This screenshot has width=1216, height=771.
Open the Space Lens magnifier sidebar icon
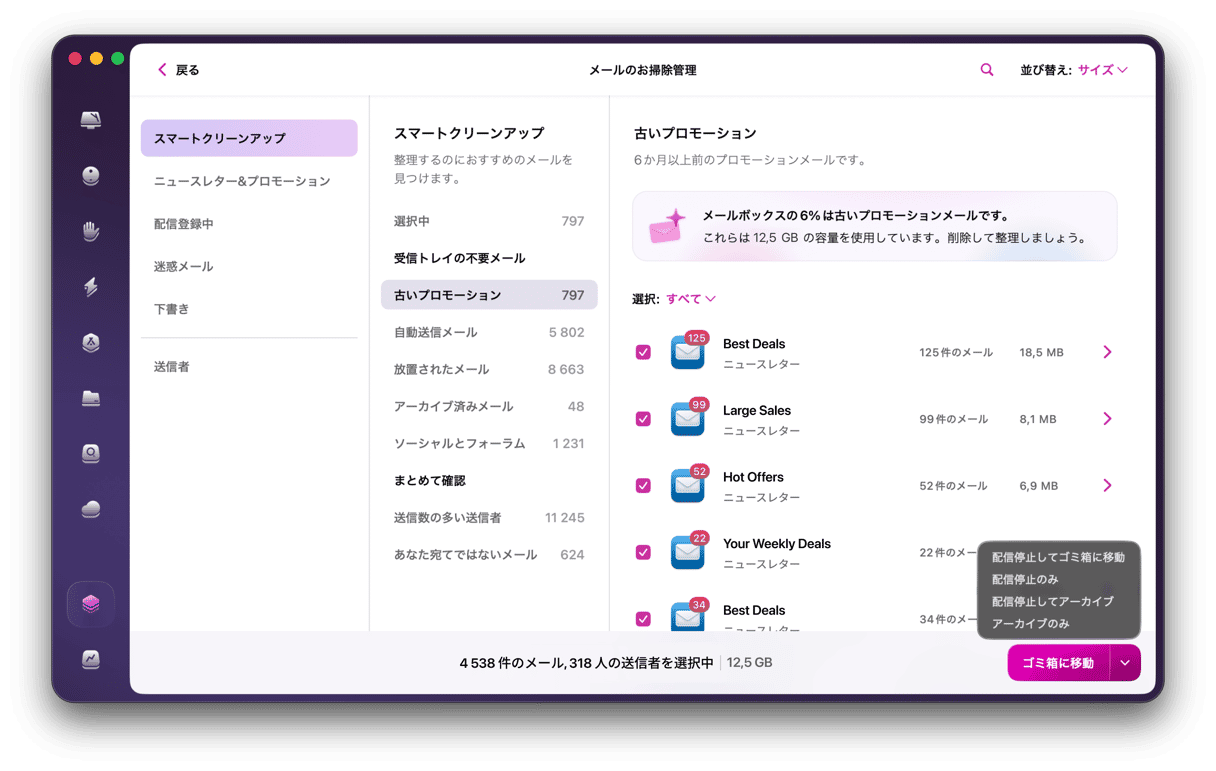point(91,454)
